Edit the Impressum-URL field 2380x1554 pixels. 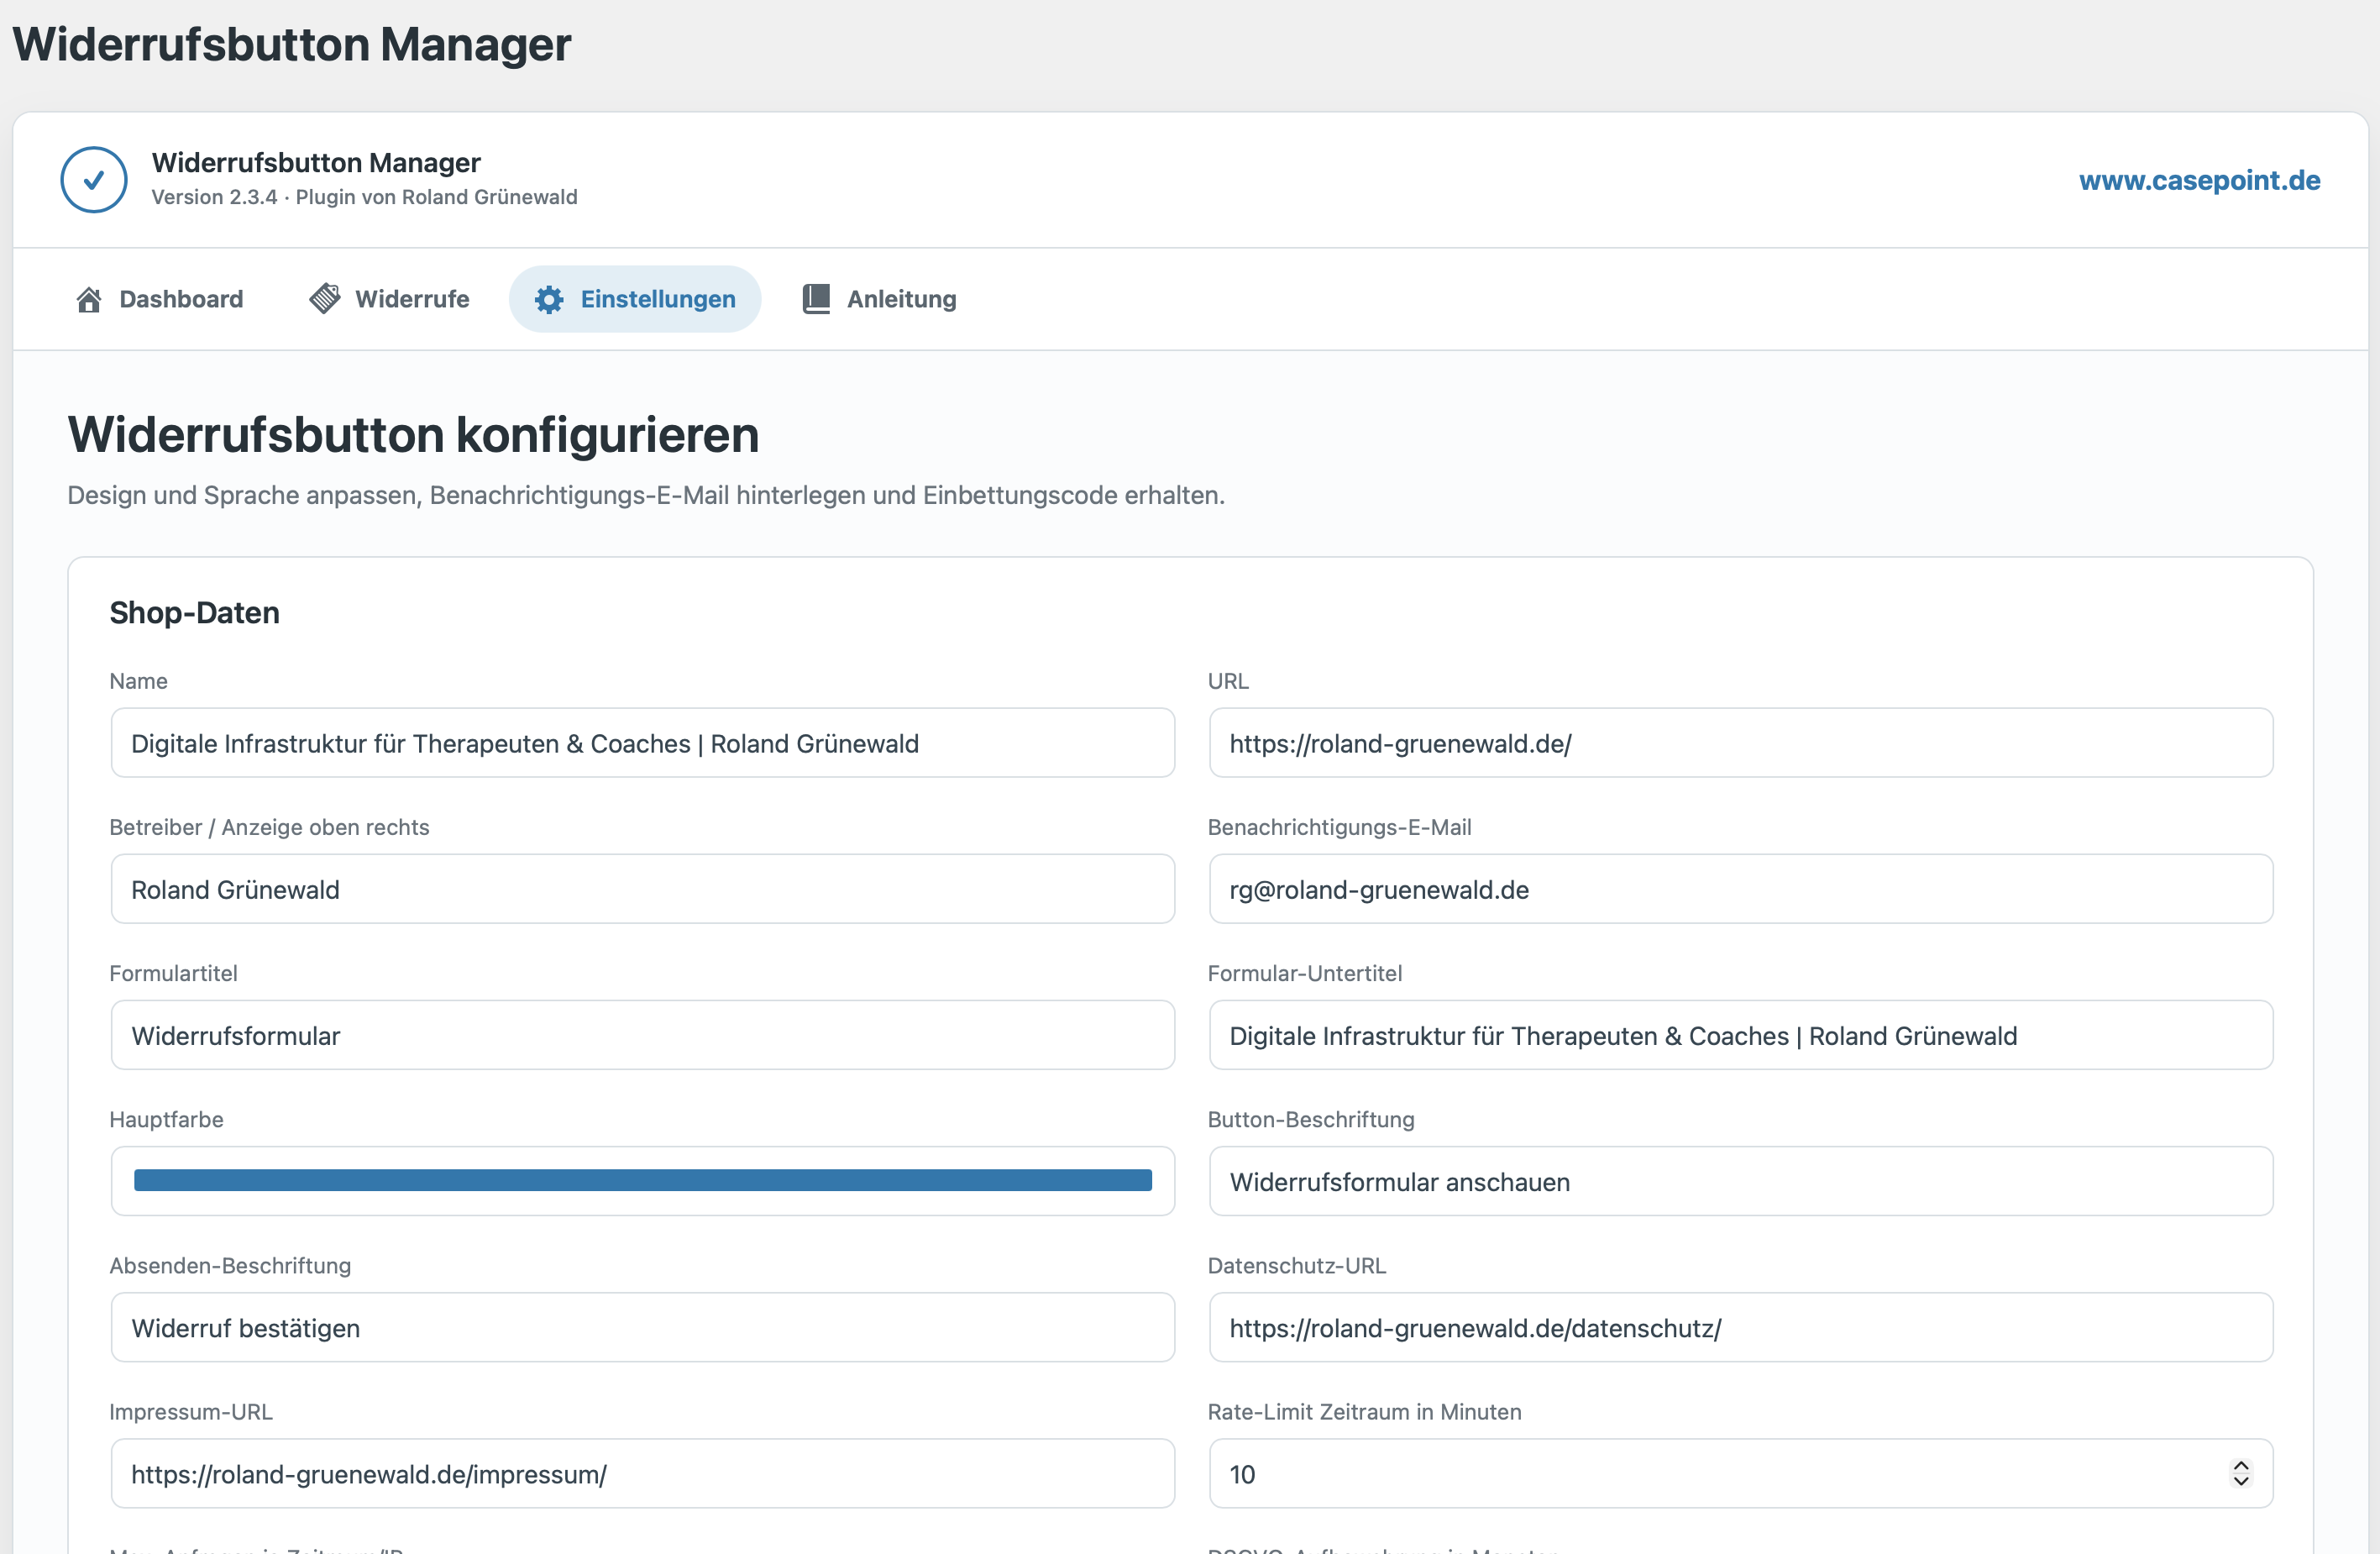coord(643,1473)
